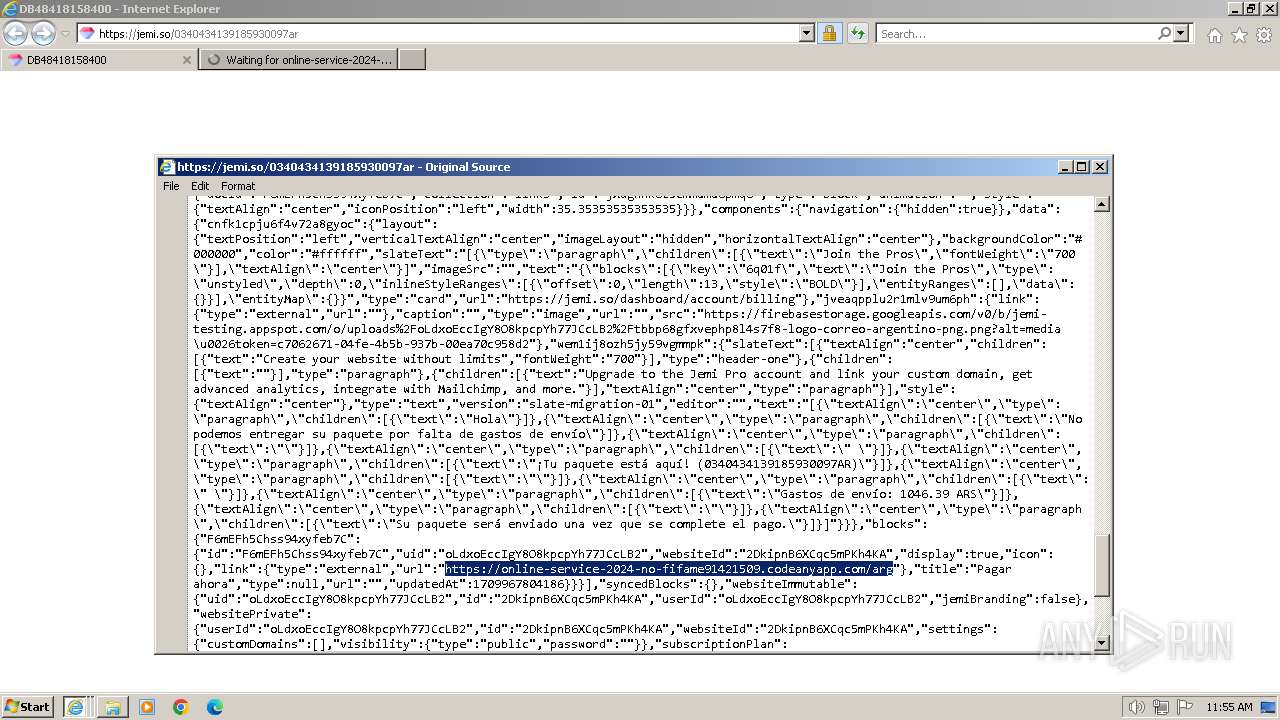Click the browser Back arrow button
Screen dimensions: 1280x720
pos(15,33)
